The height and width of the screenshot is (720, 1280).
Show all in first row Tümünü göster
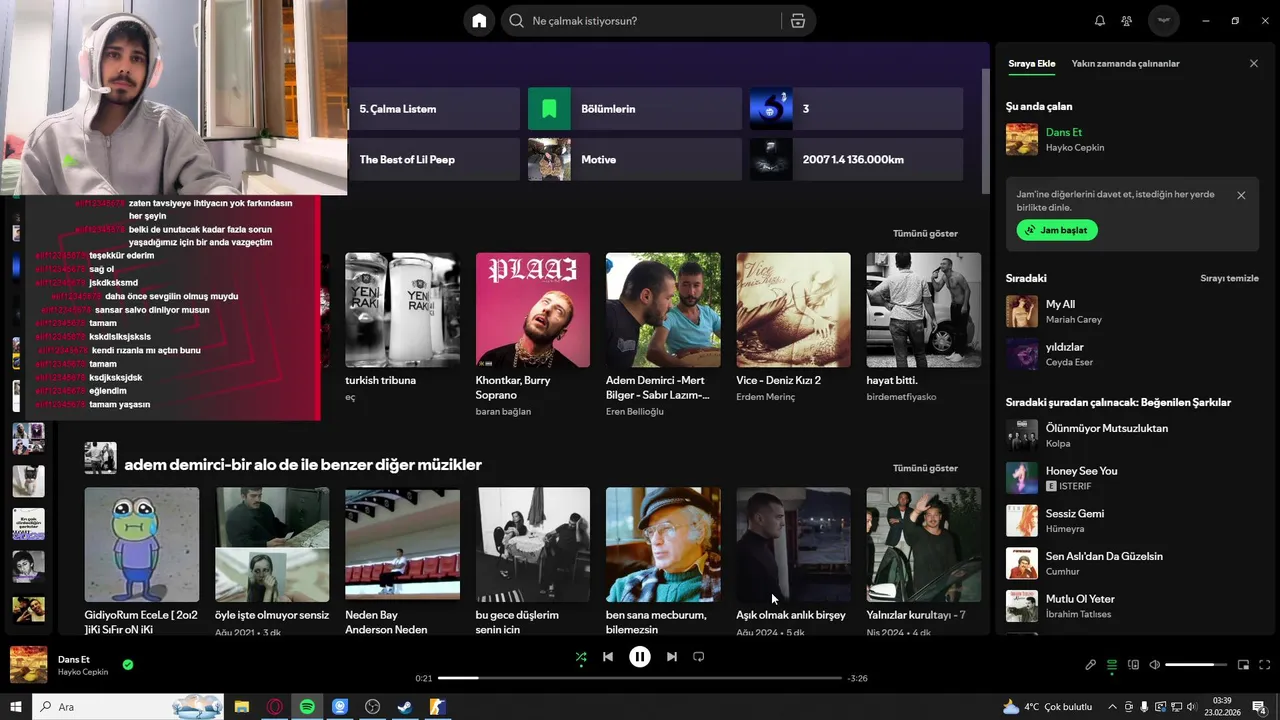[x=925, y=233]
